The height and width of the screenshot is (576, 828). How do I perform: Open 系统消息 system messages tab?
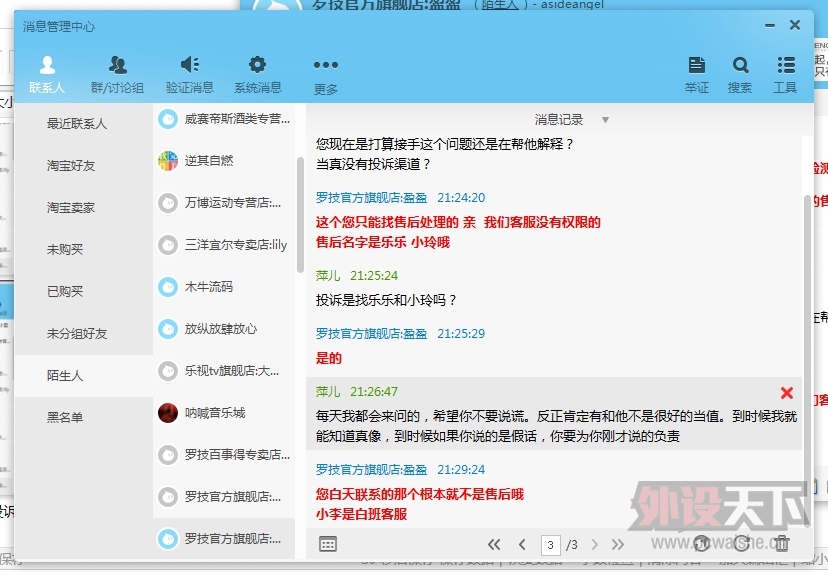pyautogui.click(x=258, y=74)
